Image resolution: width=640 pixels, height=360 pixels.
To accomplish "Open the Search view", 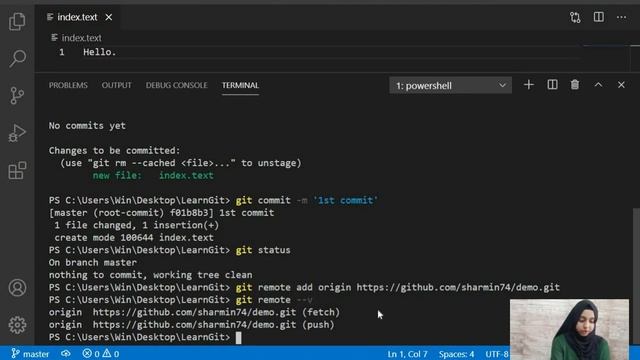I will [17, 58].
